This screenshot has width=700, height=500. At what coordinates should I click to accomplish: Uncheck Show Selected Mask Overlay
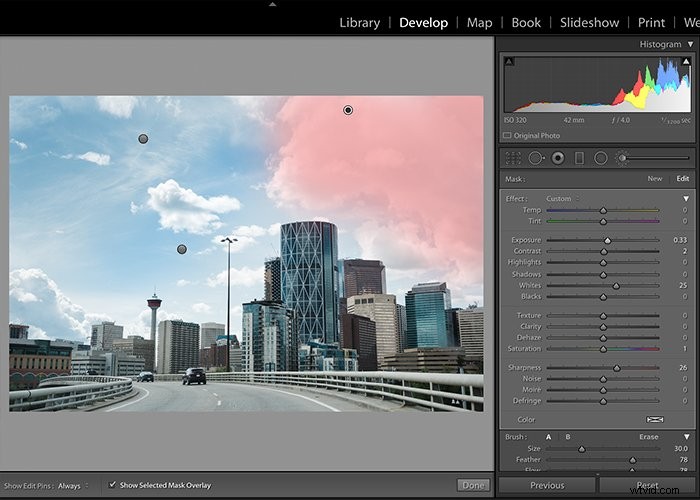tap(112, 484)
